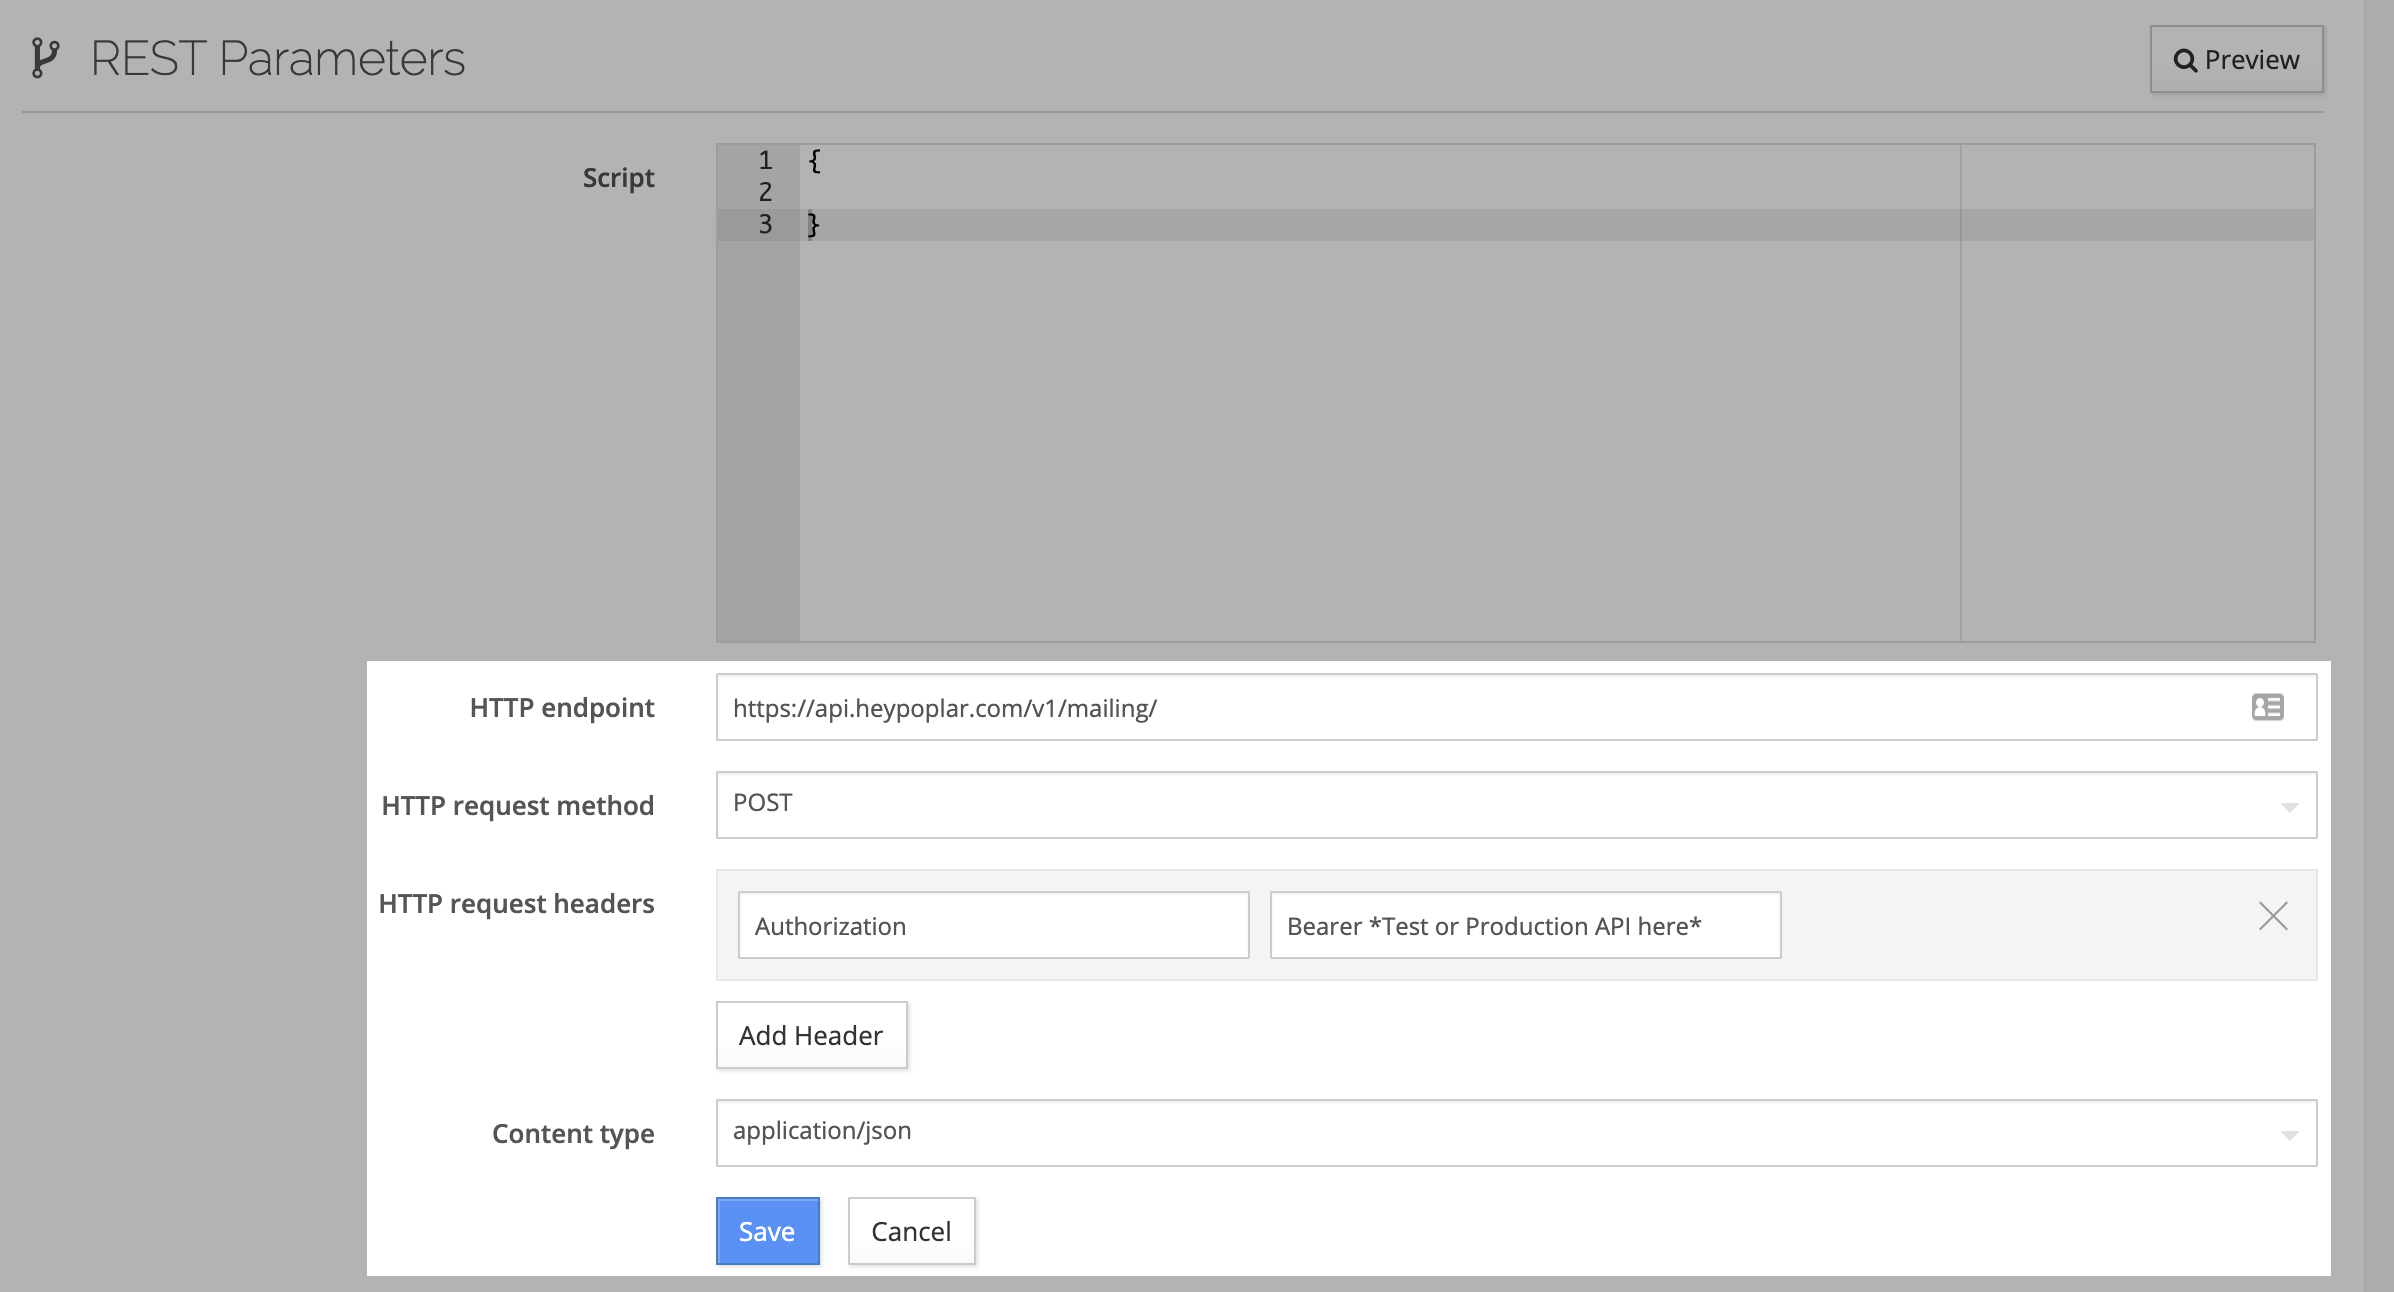Cancel the REST parameters form
Image resolution: width=2394 pixels, height=1292 pixels.
point(911,1231)
